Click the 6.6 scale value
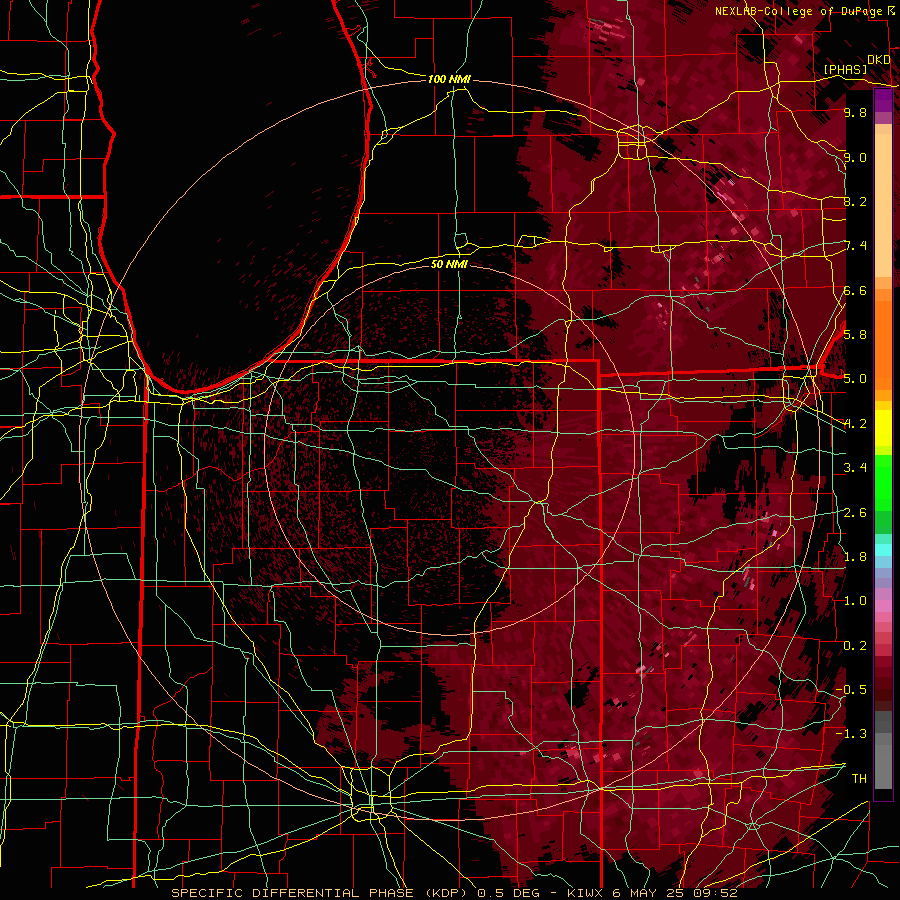Screen dimensions: 900x900 (855, 290)
